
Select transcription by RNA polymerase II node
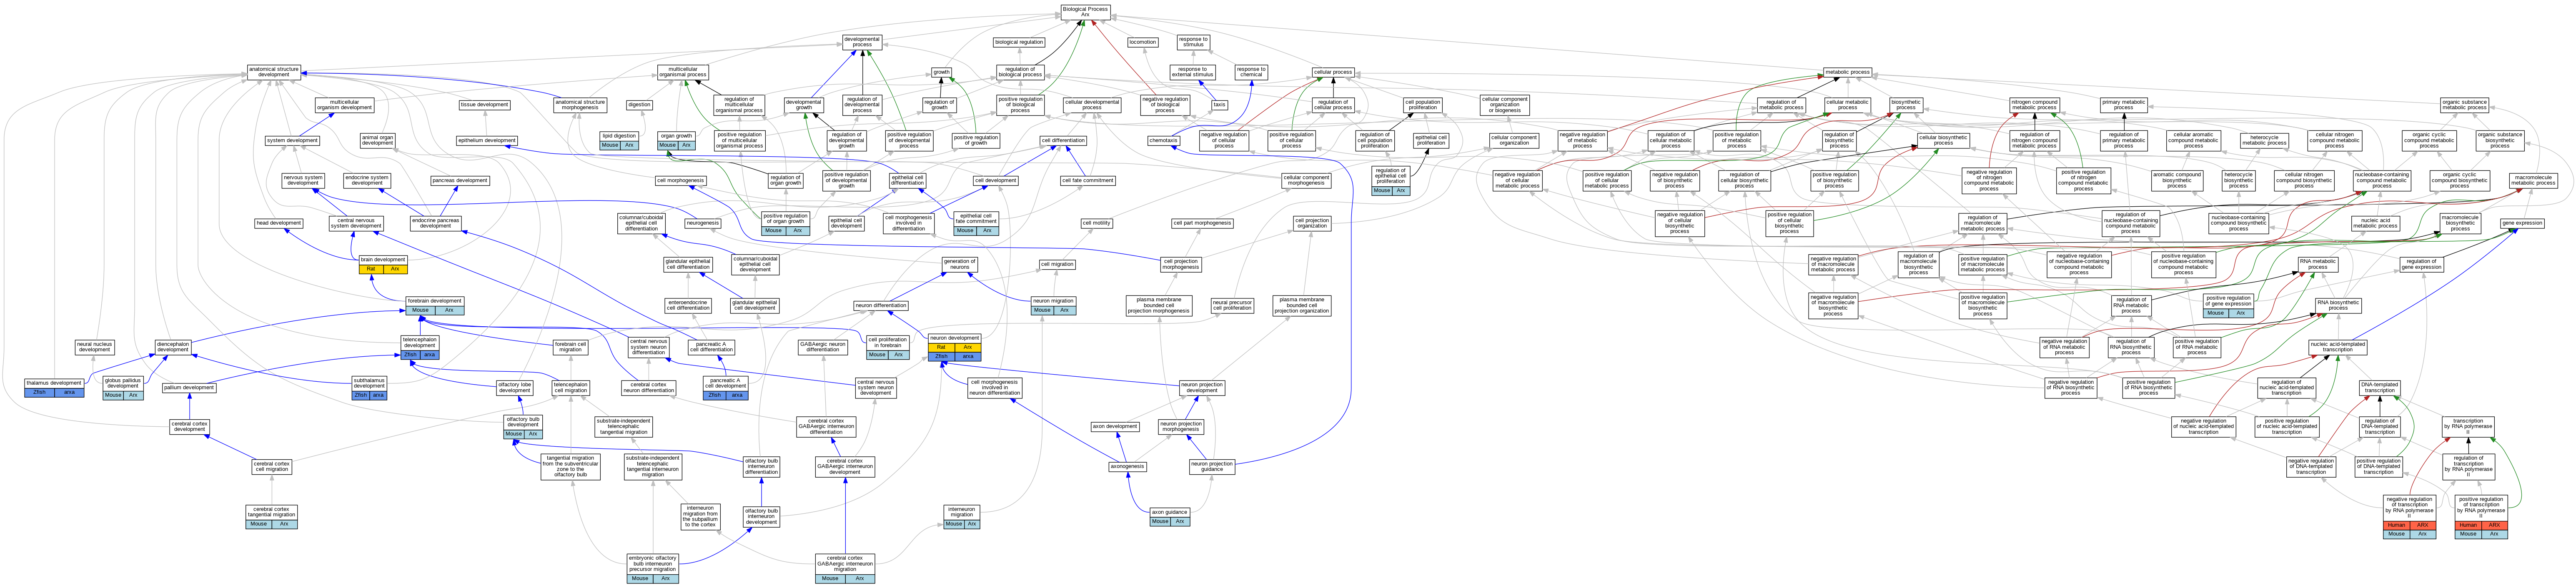click(2468, 427)
